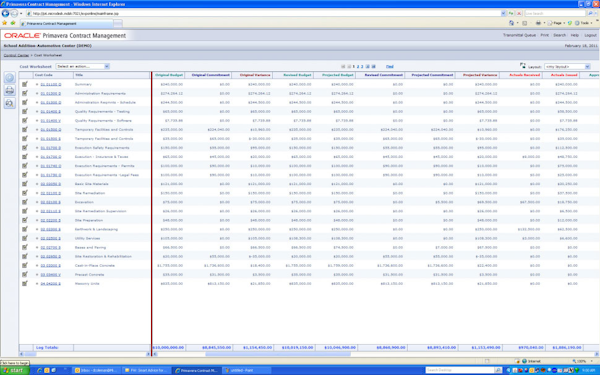The height and width of the screenshot is (375, 600).
Task: Click Help in the top menu
Action: coord(575,35)
